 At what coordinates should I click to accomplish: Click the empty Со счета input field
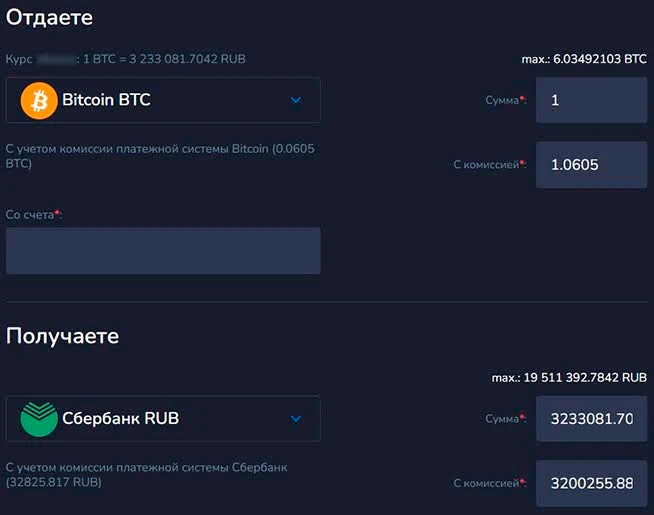pyautogui.click(x=163, y=250)
